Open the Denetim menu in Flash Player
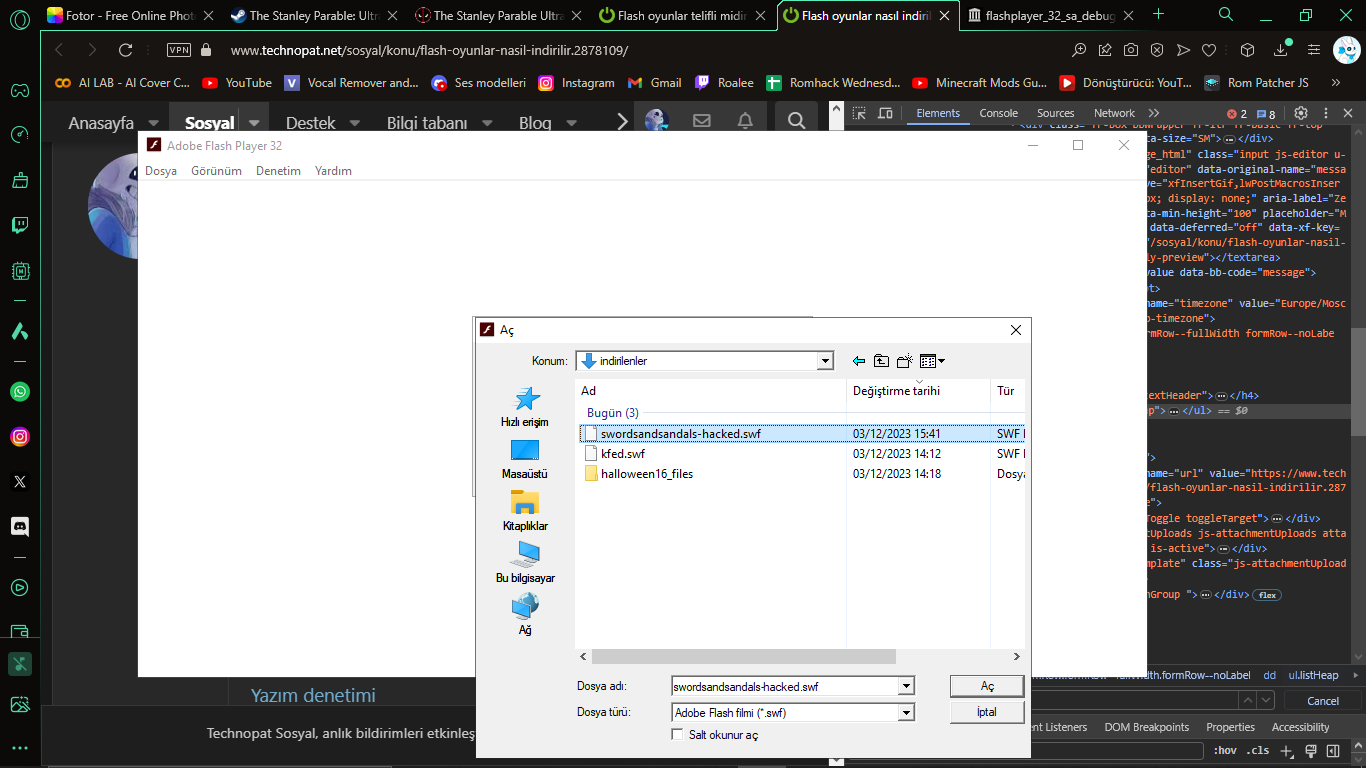The height and width of the screenshot is (768, 1366). [278, 171]
